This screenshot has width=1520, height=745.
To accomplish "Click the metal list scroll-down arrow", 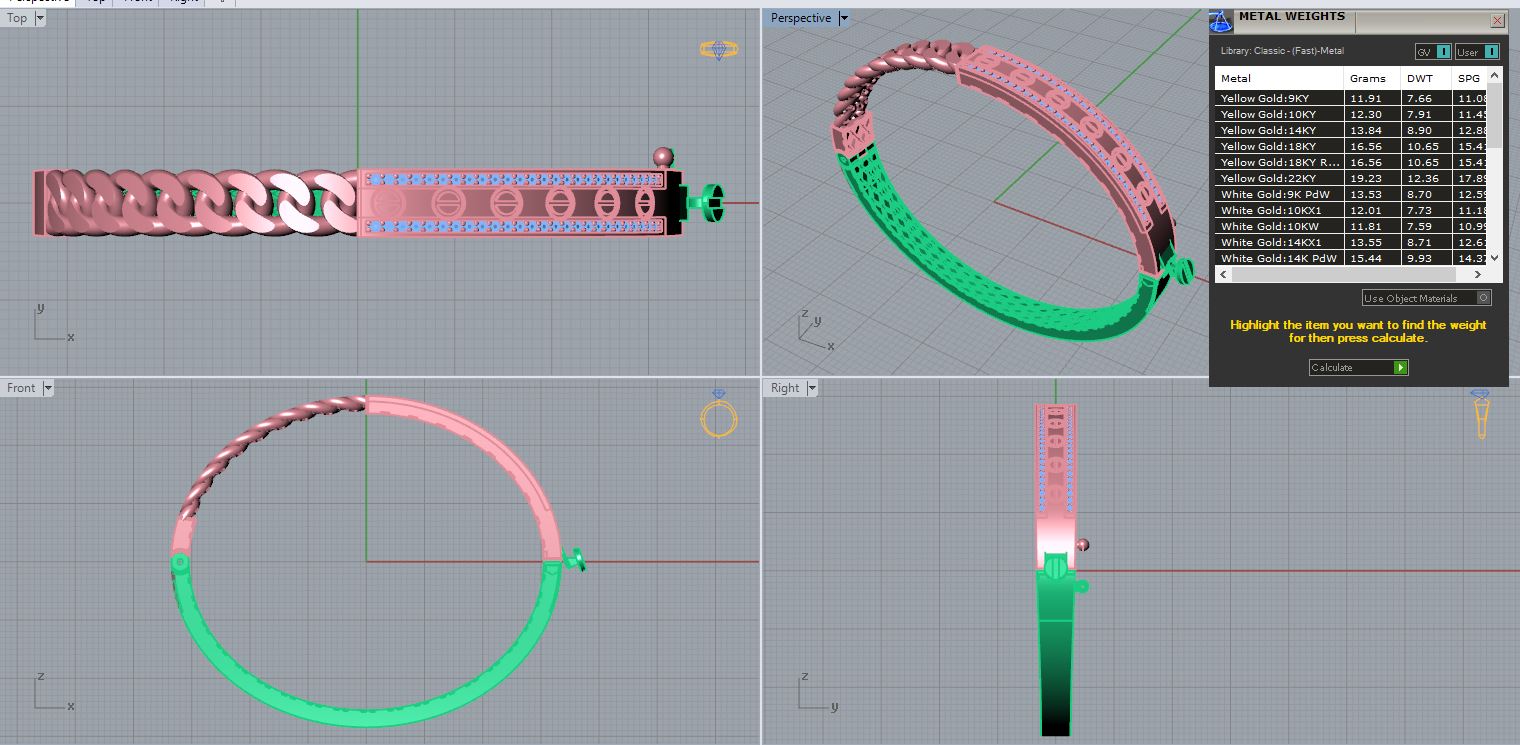I will [x=1495, y=258].
